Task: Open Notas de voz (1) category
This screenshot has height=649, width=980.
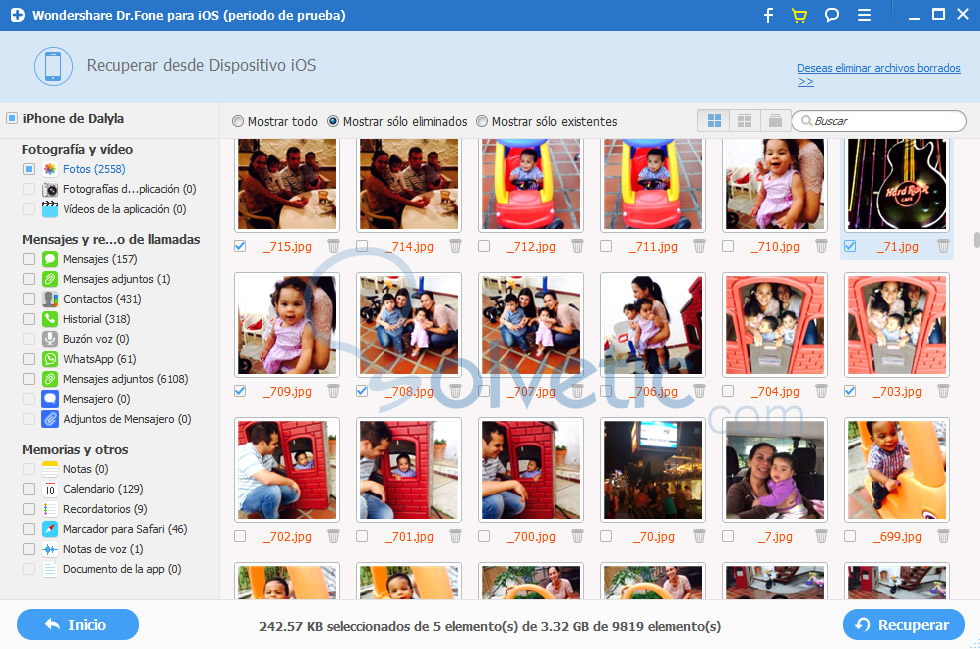Action: point(102,549)
